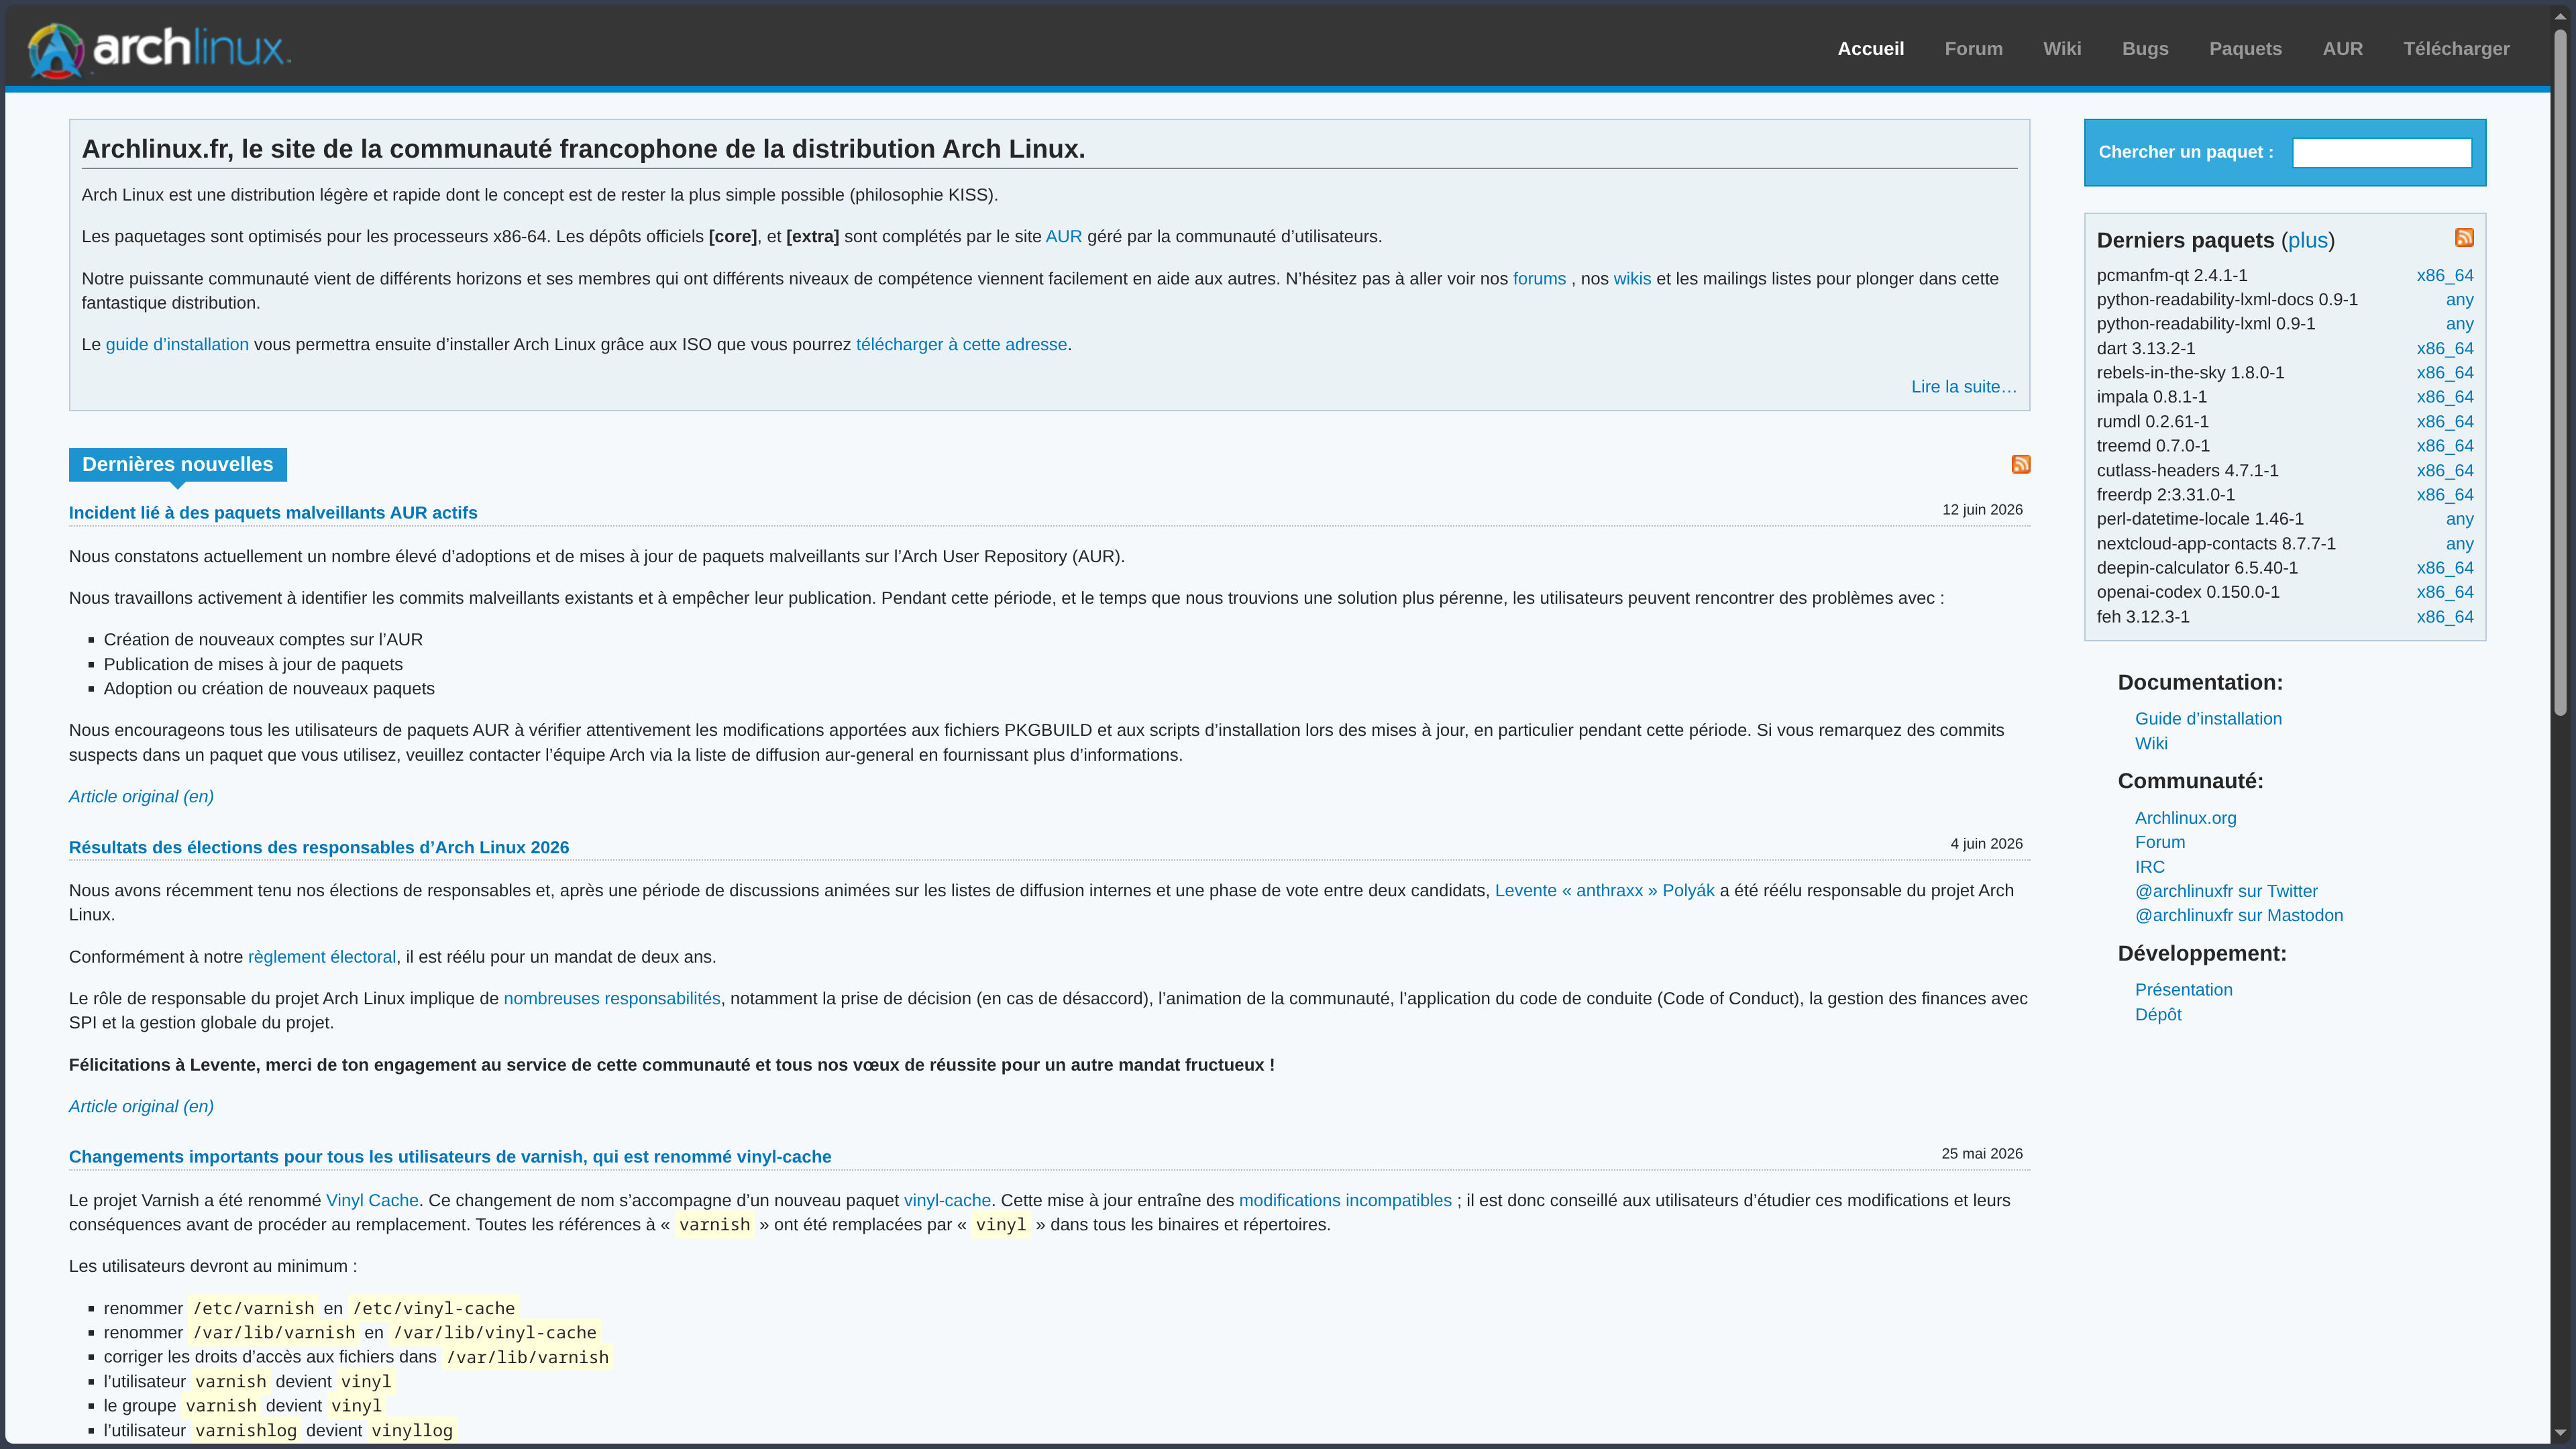
Task: Click the Arch Linux logo
Action: [x=159, y=49]
